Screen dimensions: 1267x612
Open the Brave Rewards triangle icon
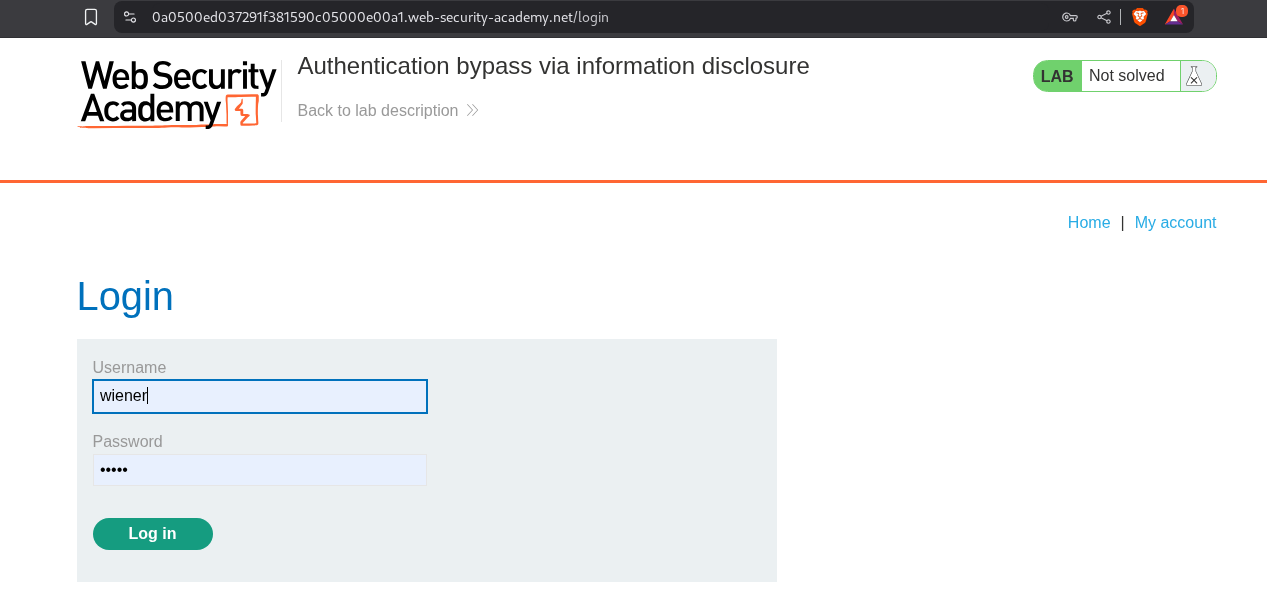1174,17
